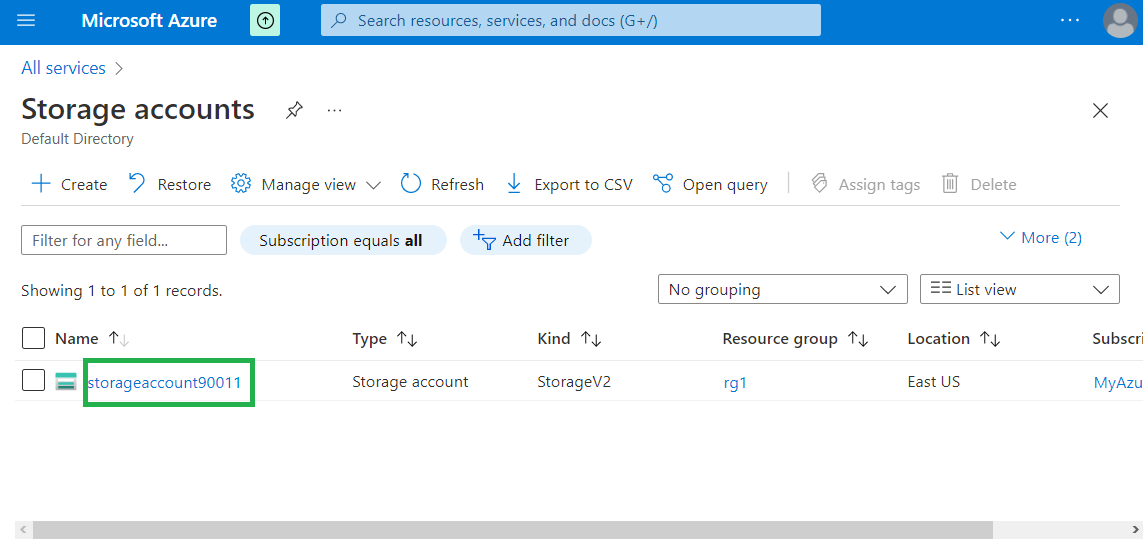Screen dimensions: 1143x558
Task: Click the Location column header text
Action: 939,339
